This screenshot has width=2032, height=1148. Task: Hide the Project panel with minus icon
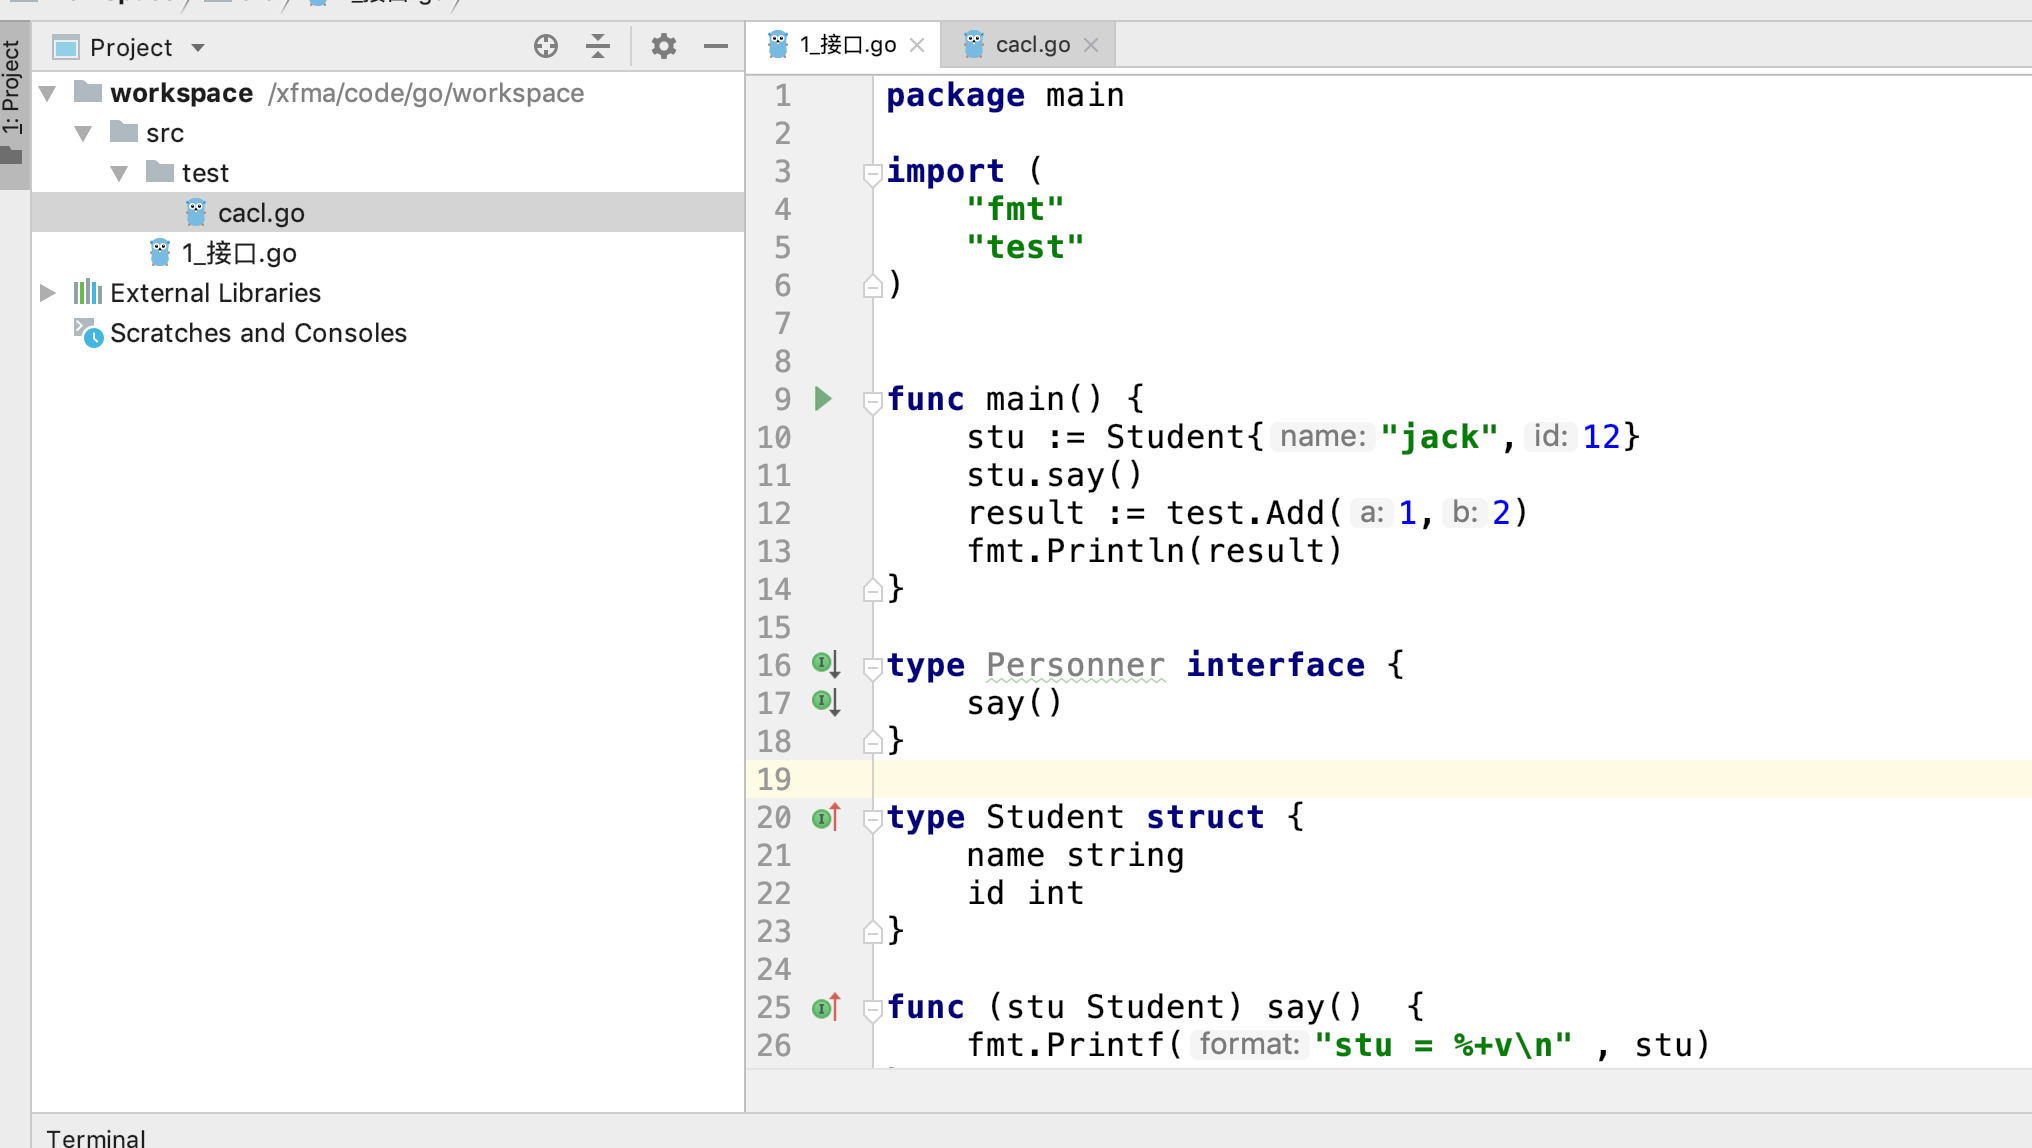point(716,46)
